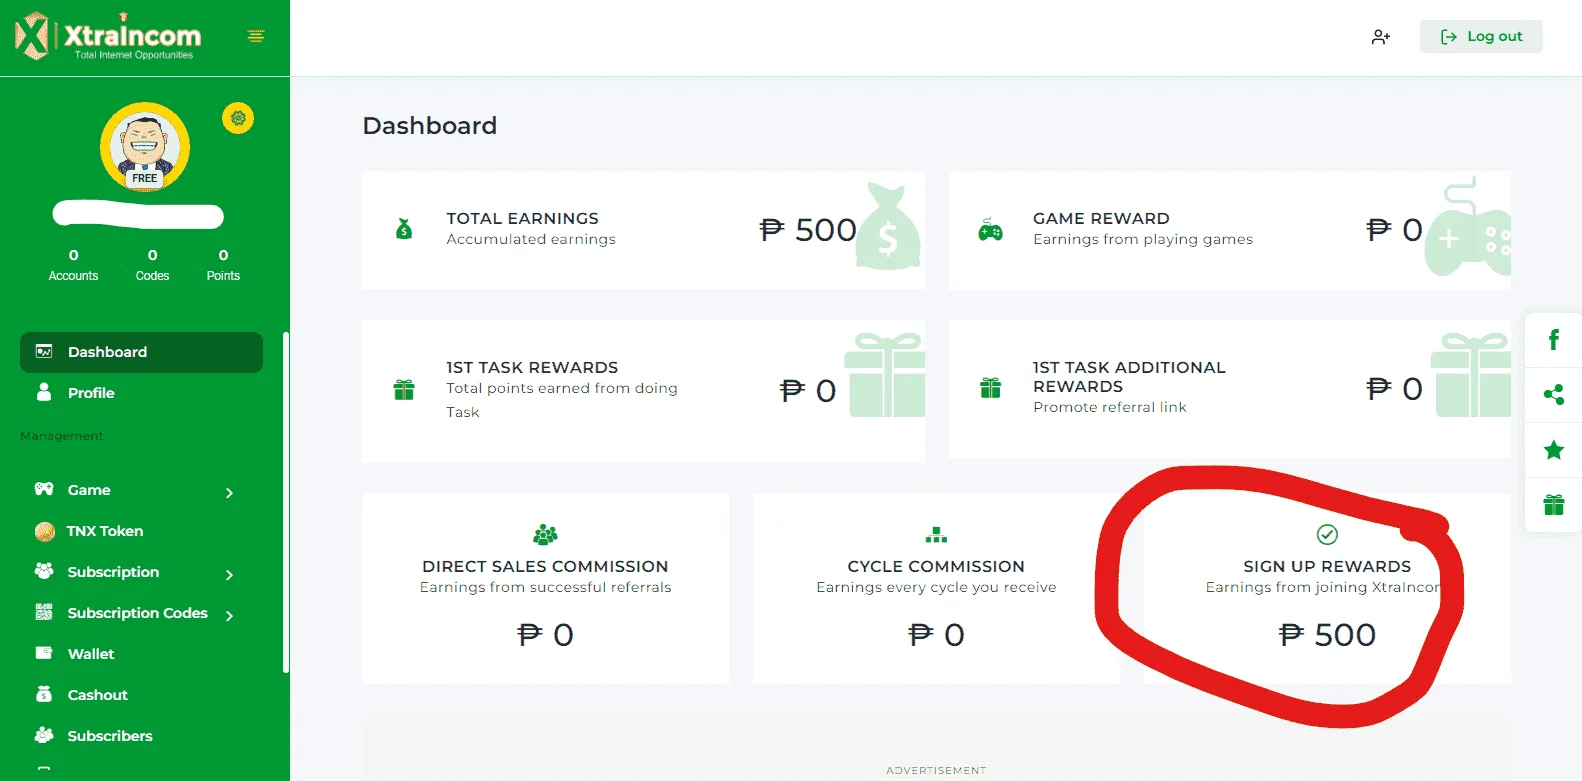Click the Game Reward ₱ 0 value

1394,230
